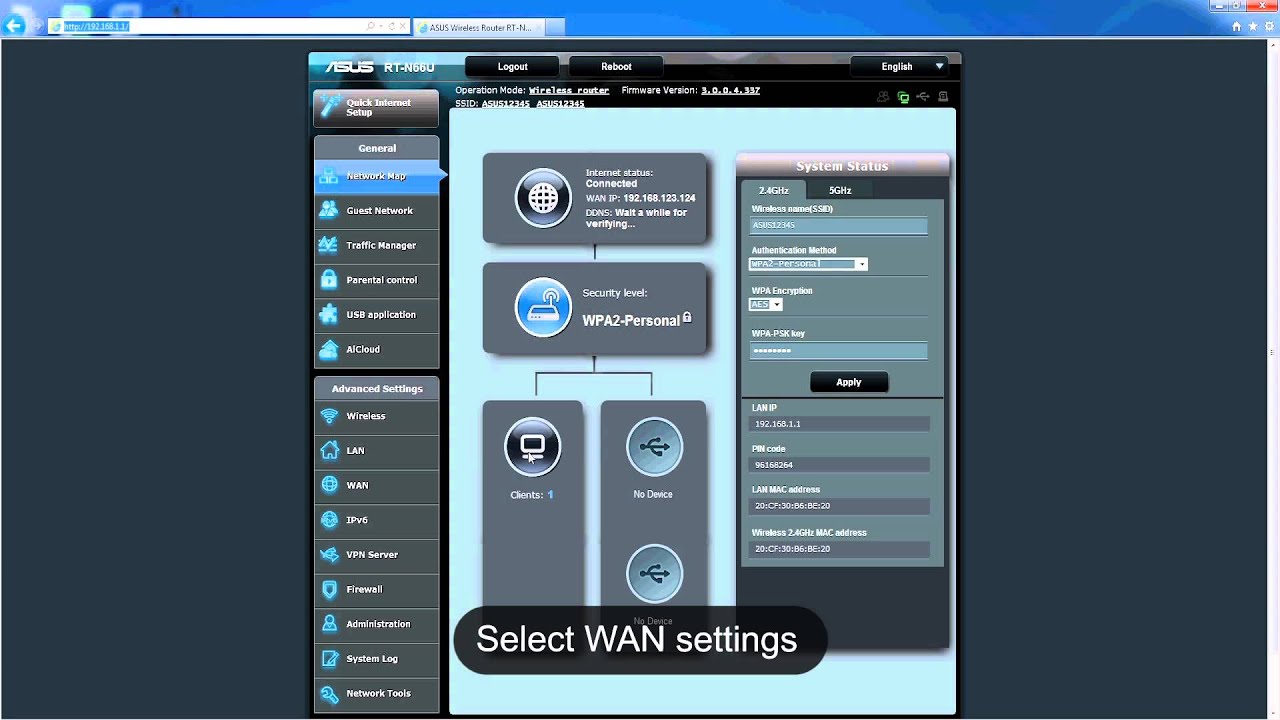Click the Clients computer icon

[532, 446]
